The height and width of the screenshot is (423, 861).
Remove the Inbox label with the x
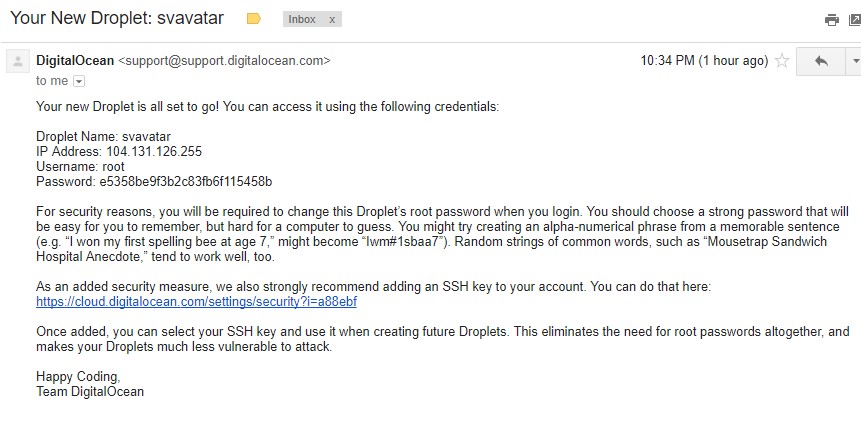(332, 19)
